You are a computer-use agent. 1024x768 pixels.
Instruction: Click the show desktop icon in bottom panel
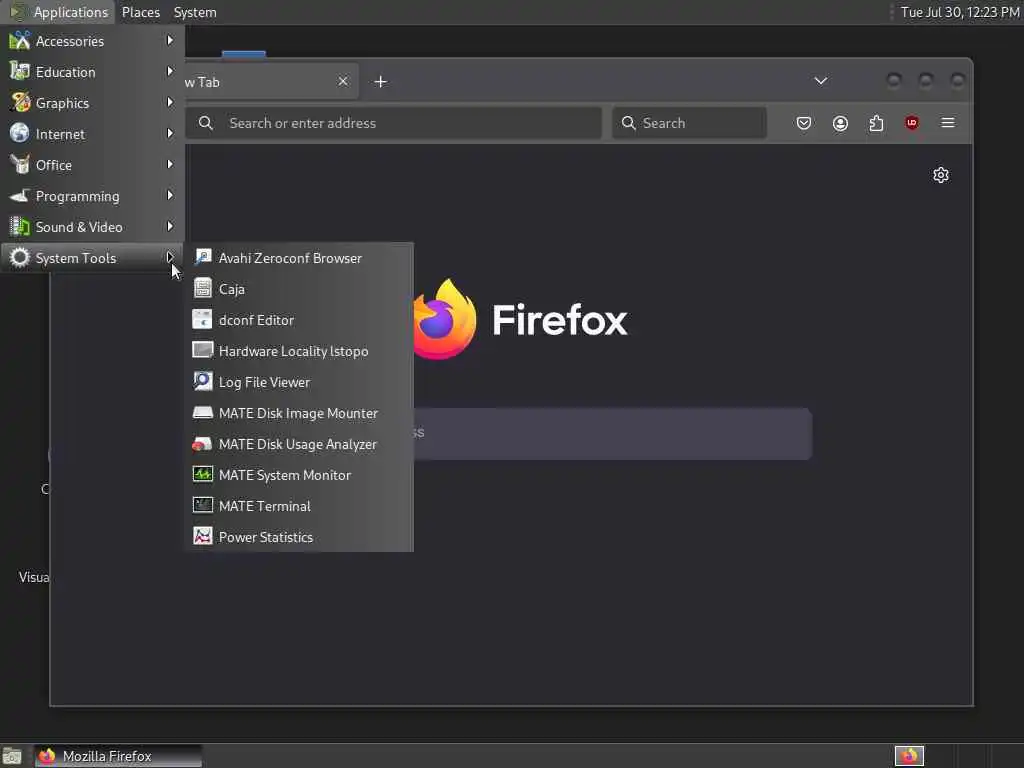(x=12, y=756)
